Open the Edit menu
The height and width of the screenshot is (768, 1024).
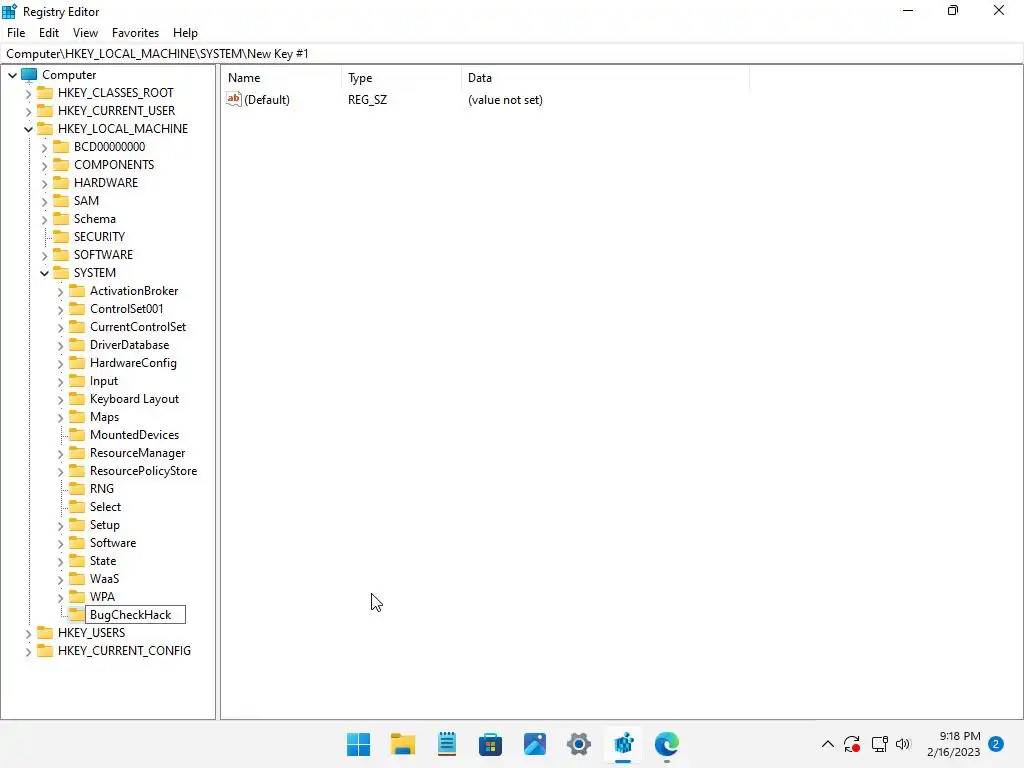pos(49,33)
